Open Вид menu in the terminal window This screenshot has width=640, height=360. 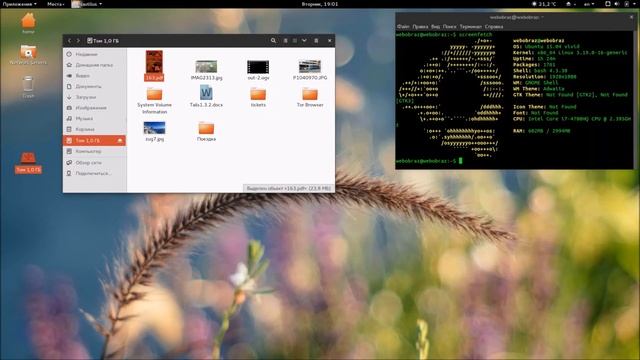click(x=435, y=27)
